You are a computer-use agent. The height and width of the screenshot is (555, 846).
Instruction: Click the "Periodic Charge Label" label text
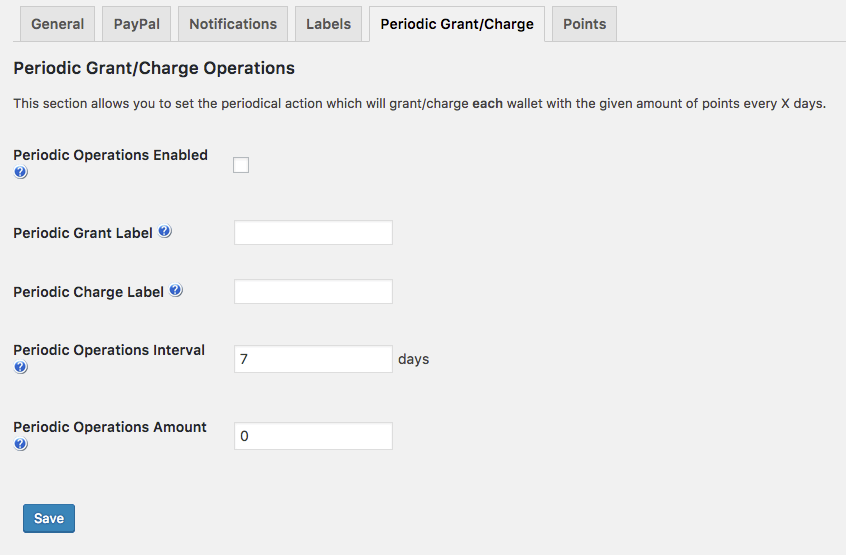pos(88,292)
